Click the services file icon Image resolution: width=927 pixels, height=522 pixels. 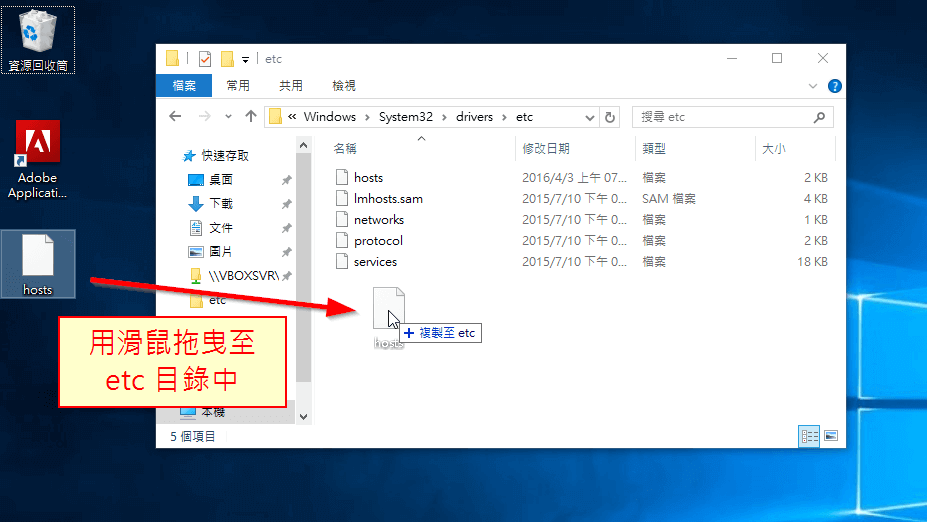[x=342, y=261]
